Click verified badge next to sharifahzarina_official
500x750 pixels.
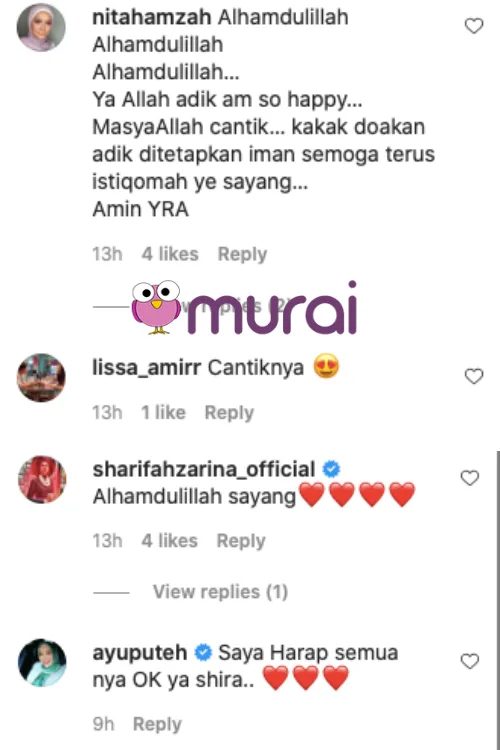[x=331, y=469]
